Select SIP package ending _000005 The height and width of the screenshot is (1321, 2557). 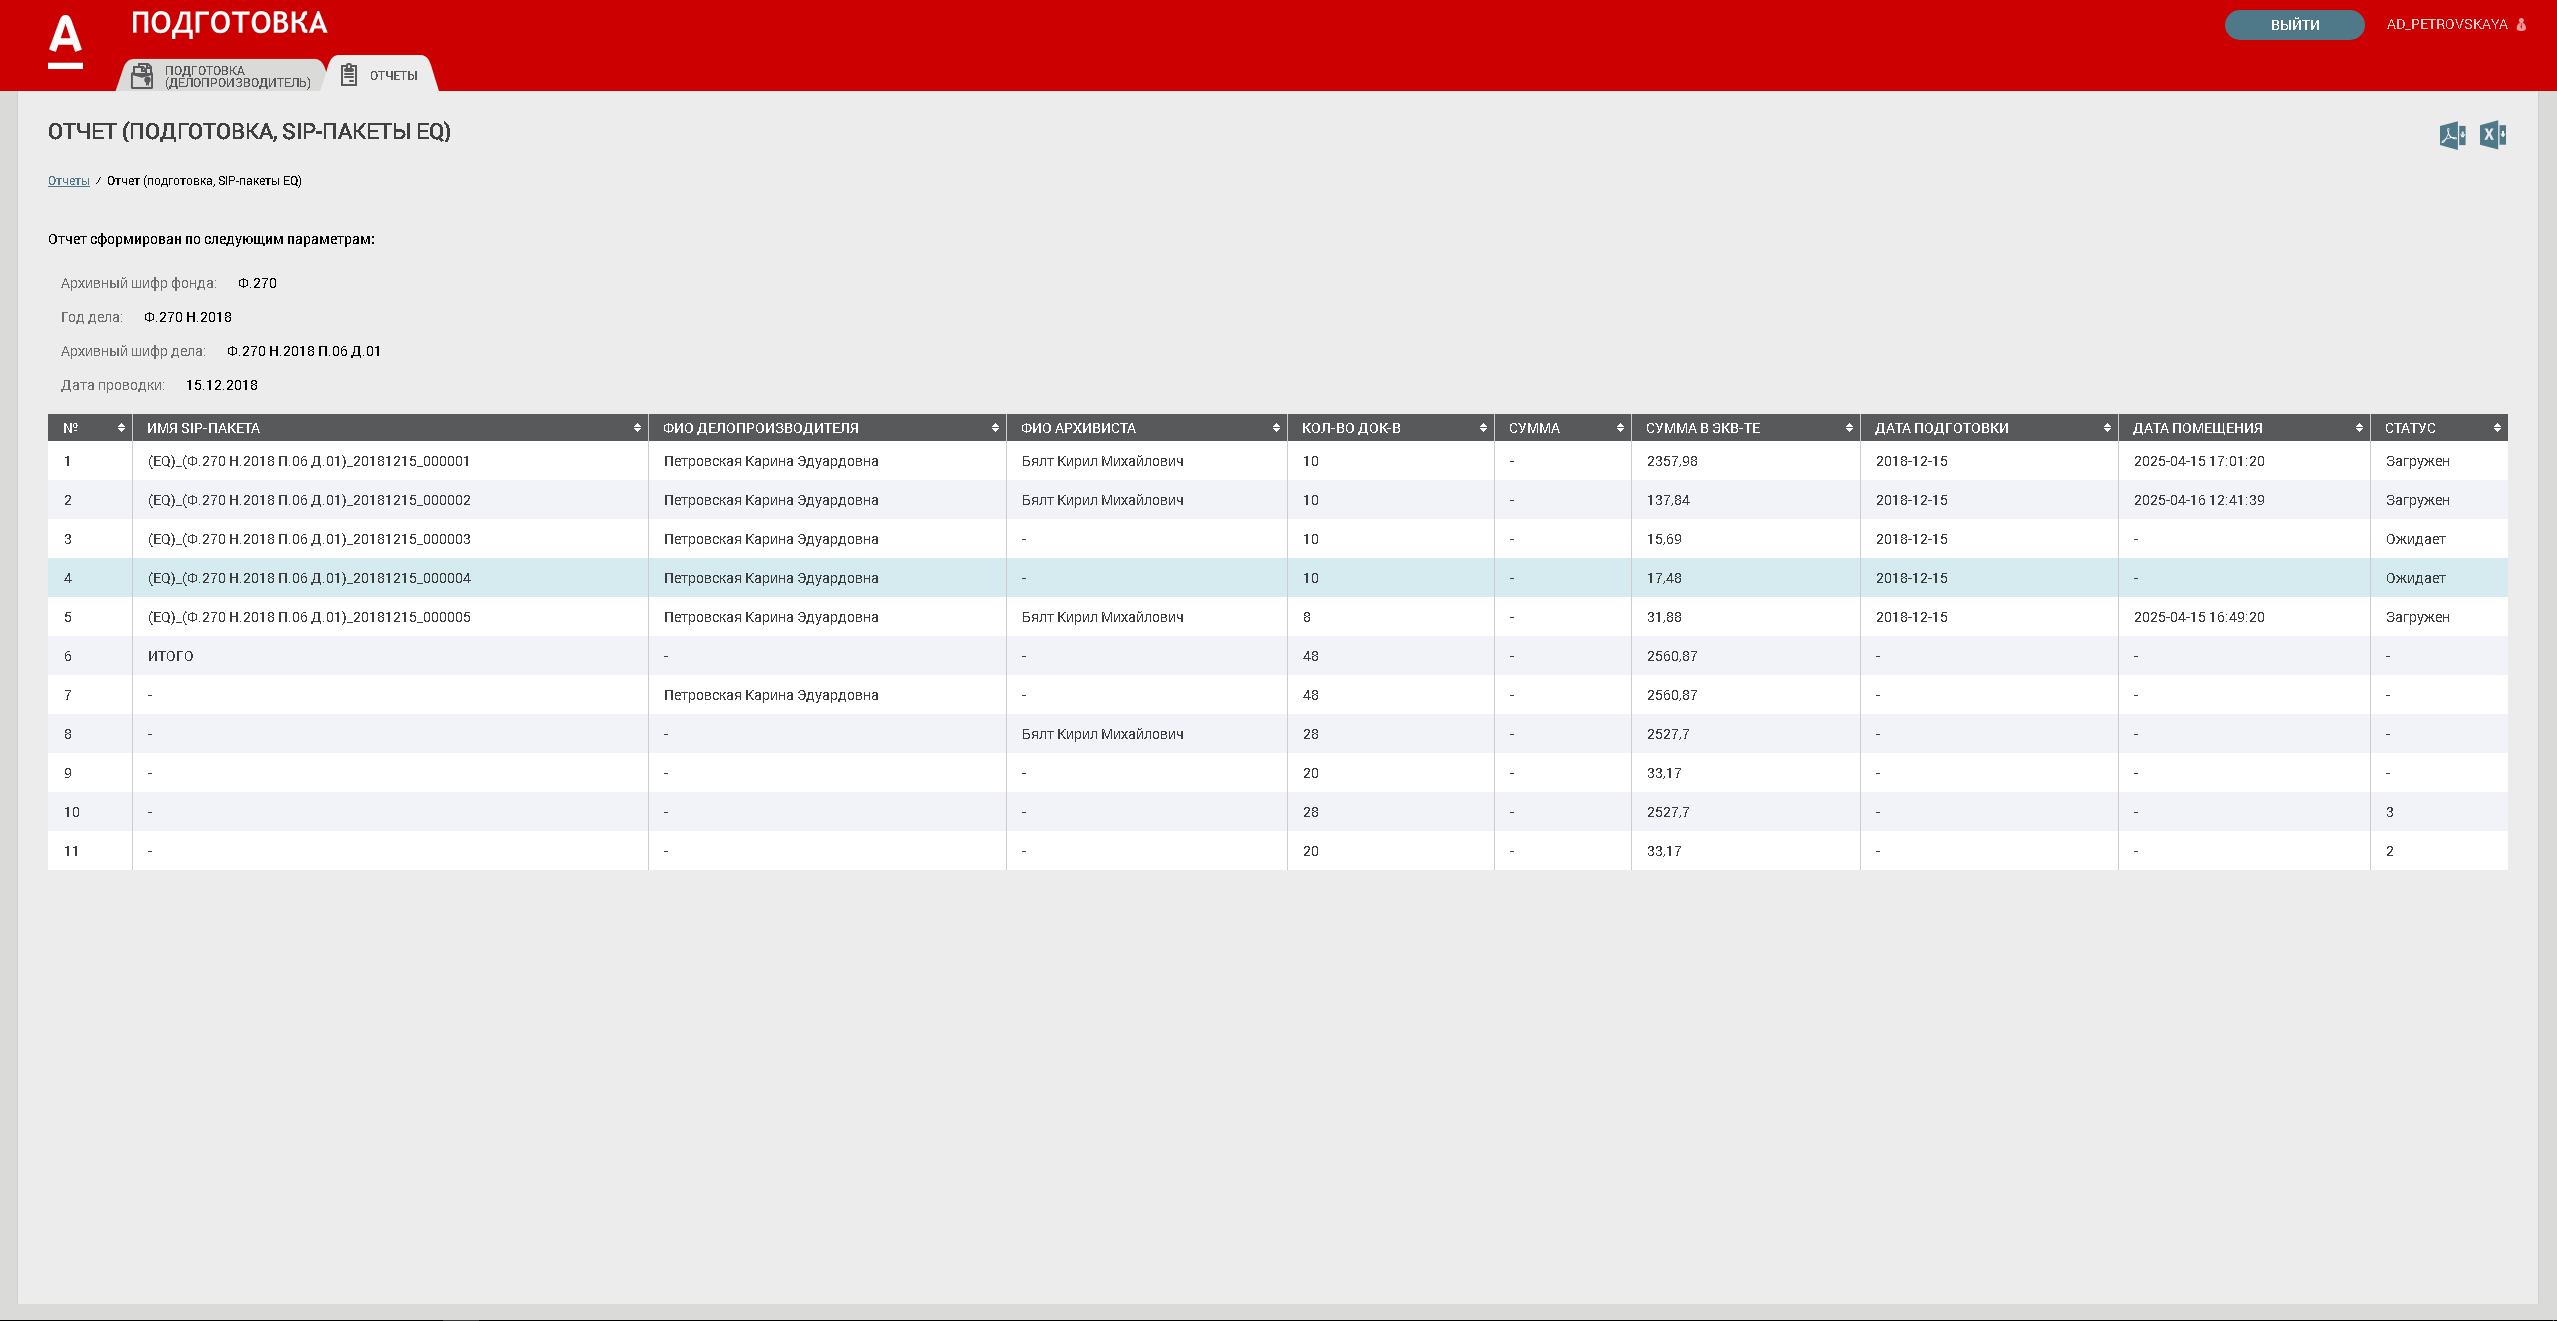pos(309,617)
